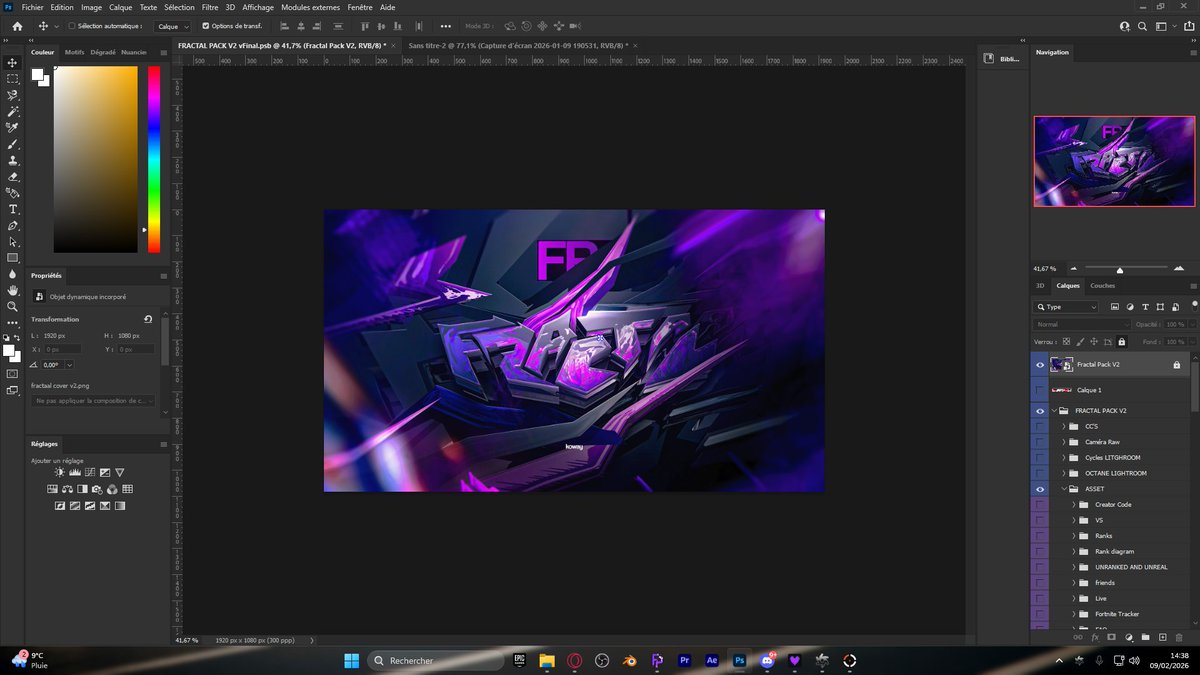This screenshot has width=1200, height=675.
Task: Link layers using the chain icon
Action: click(1078, 637)
